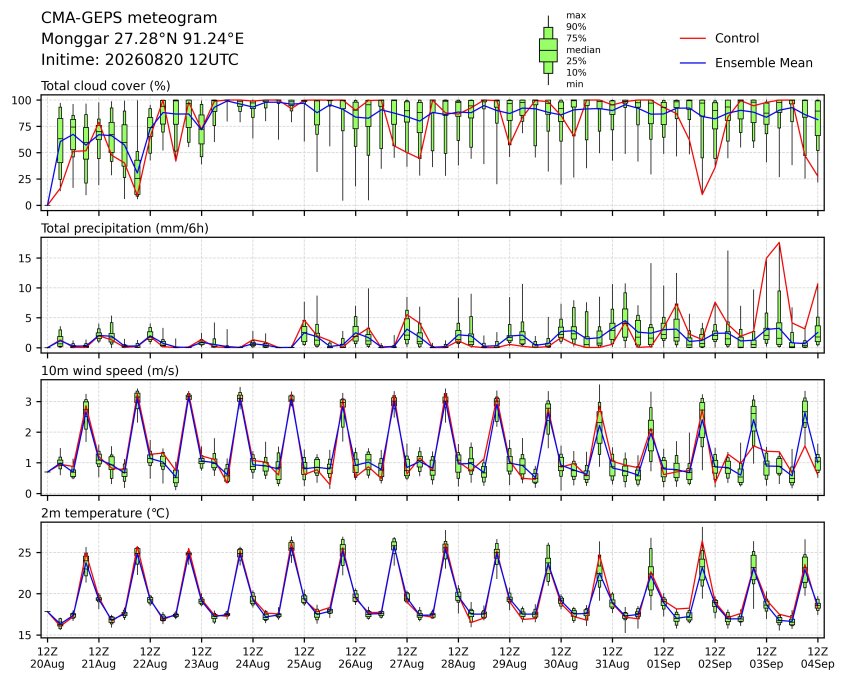
Task: Click the Monggar coordinates subtitle
Action: click(142, 39)
